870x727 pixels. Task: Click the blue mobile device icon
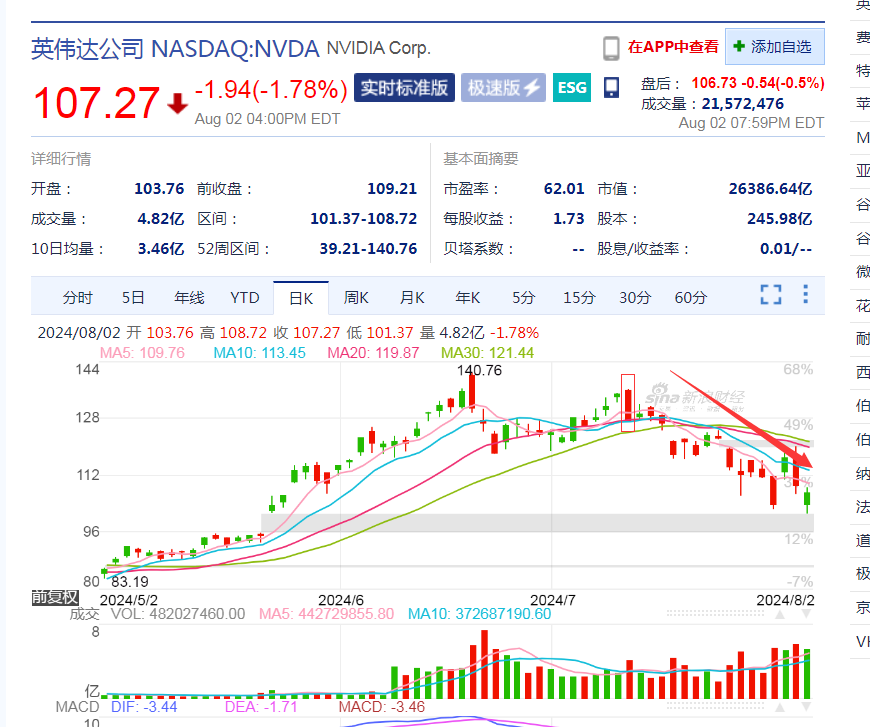click(611, 88)
